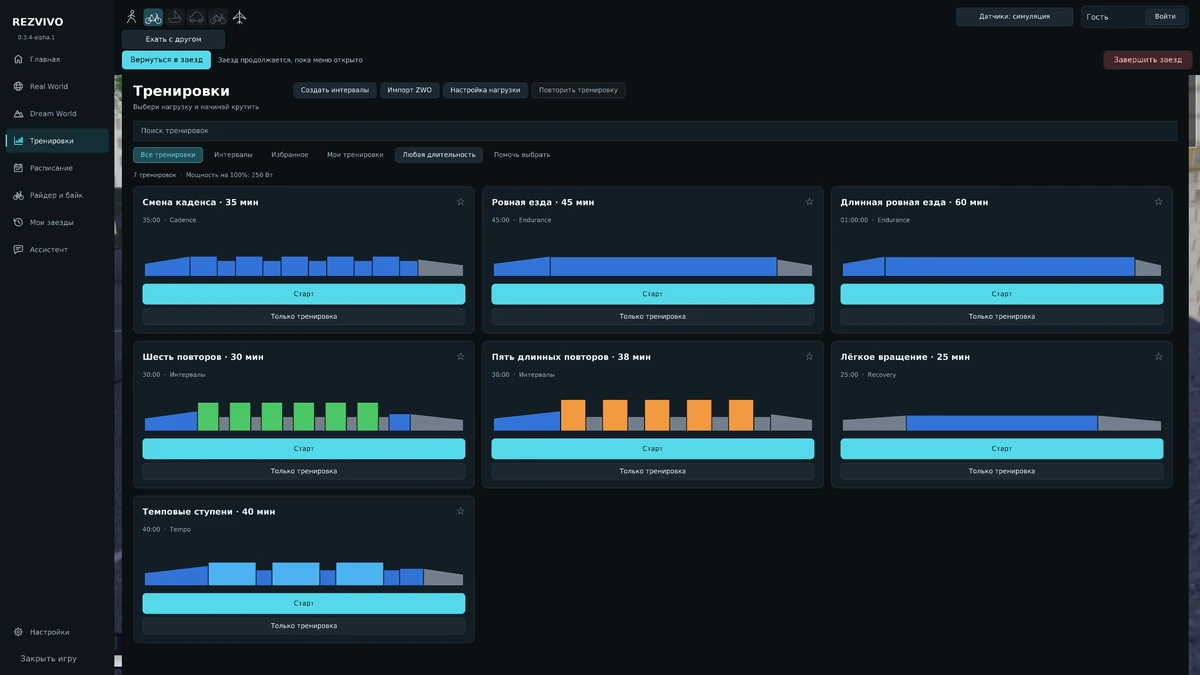Select the airplane mode icon
Image resolution: width=1200 pixels, height=675 pixels.
click(x=239, y=17)
